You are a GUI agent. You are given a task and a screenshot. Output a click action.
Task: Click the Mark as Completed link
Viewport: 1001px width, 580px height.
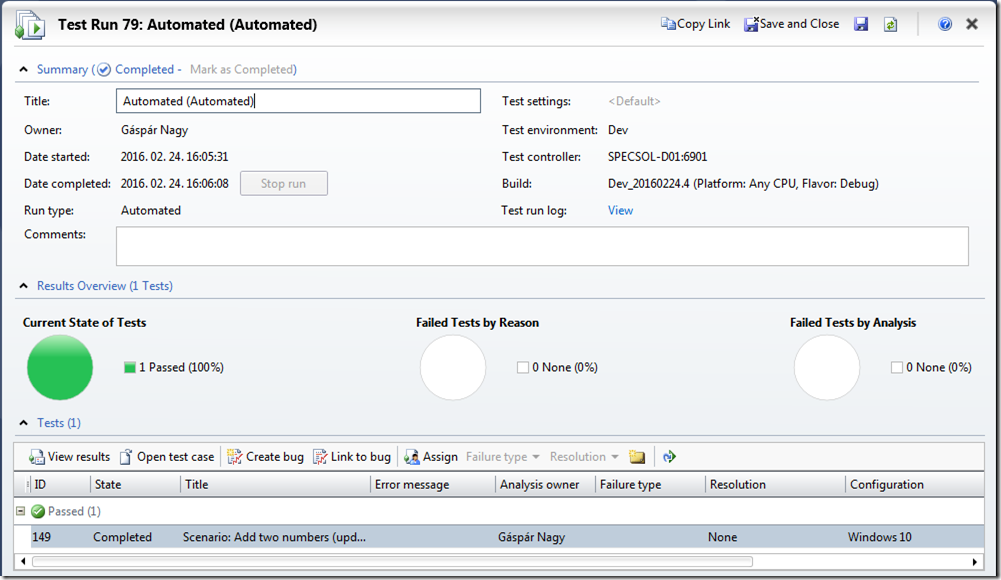point(243,70)
